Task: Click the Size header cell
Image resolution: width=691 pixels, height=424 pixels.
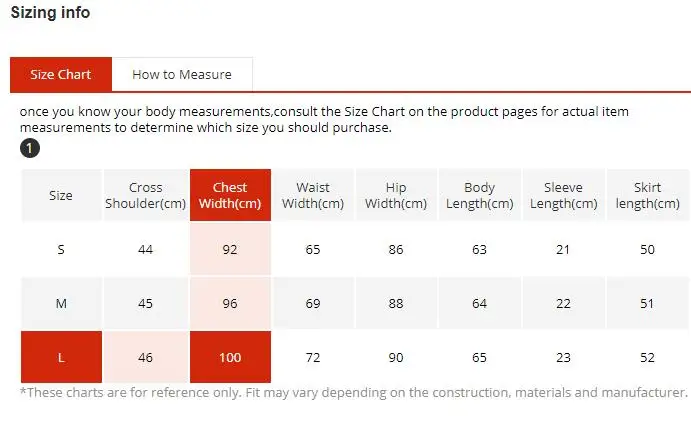Action: point(61,195)
